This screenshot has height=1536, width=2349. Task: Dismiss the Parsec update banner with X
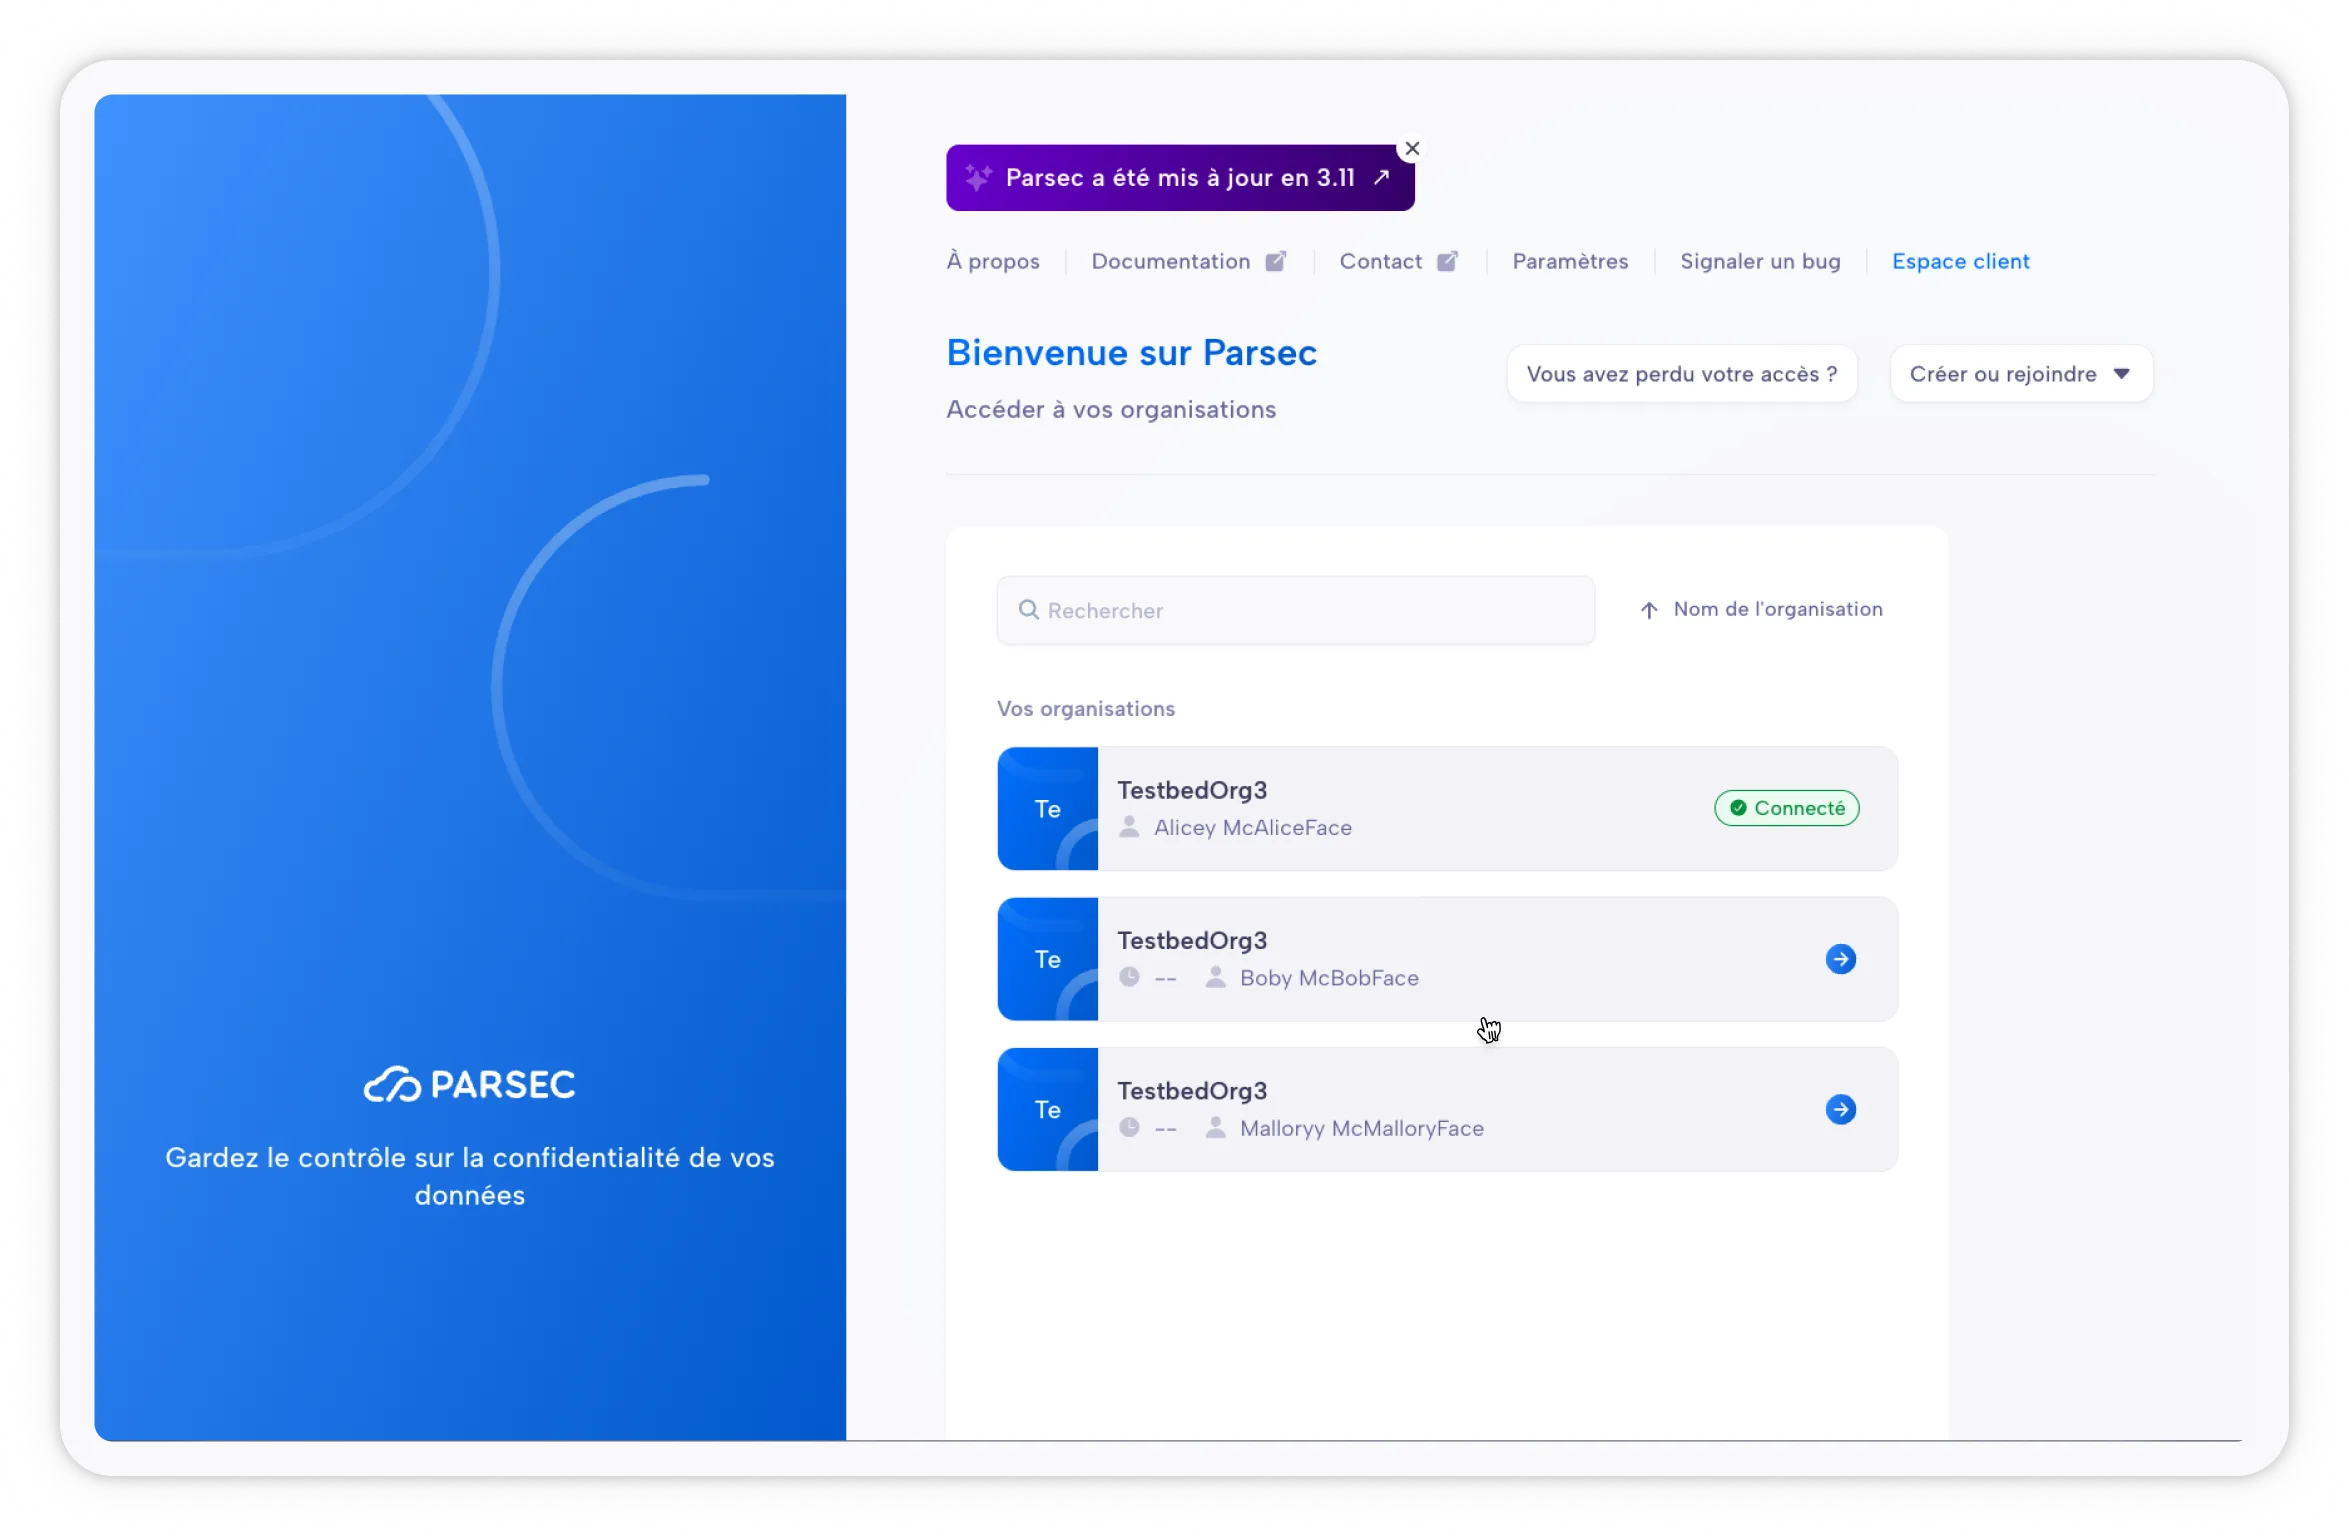click(1411, 149)
